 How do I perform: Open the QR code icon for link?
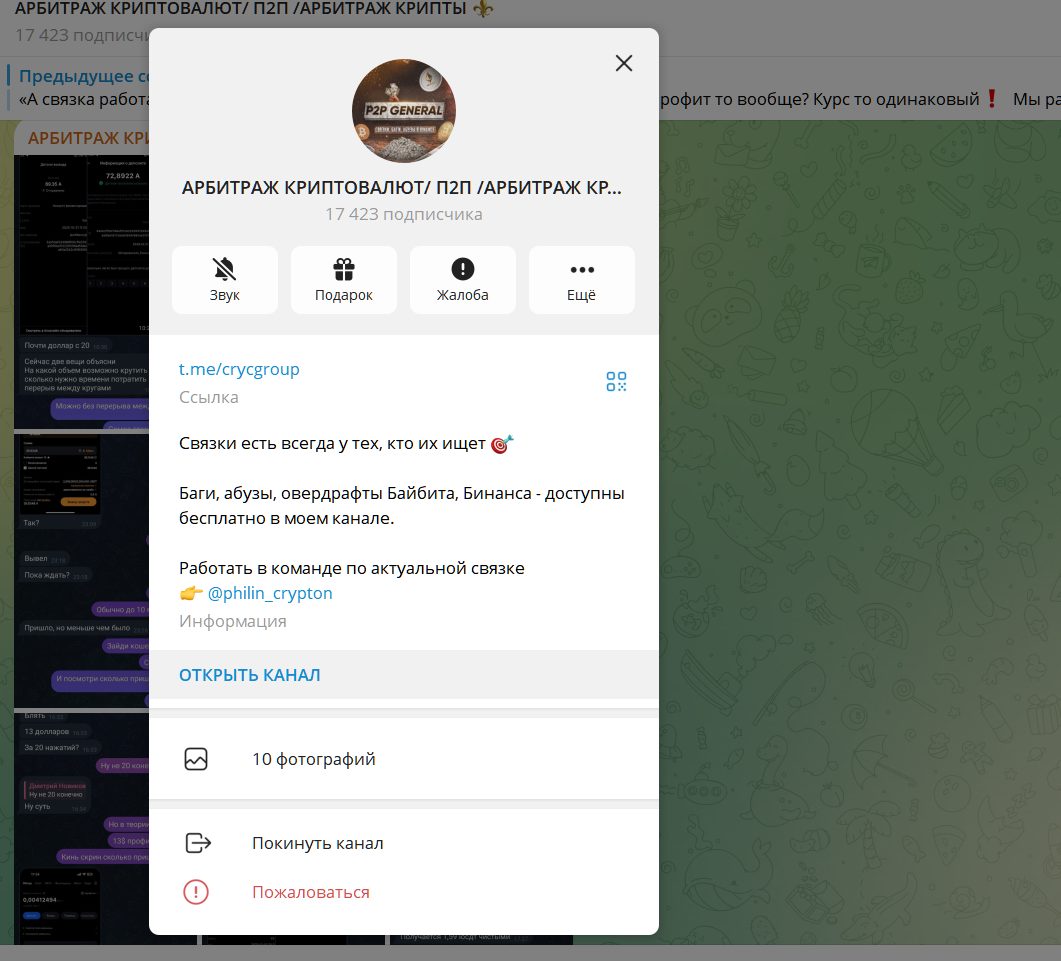tap(616, 381)
